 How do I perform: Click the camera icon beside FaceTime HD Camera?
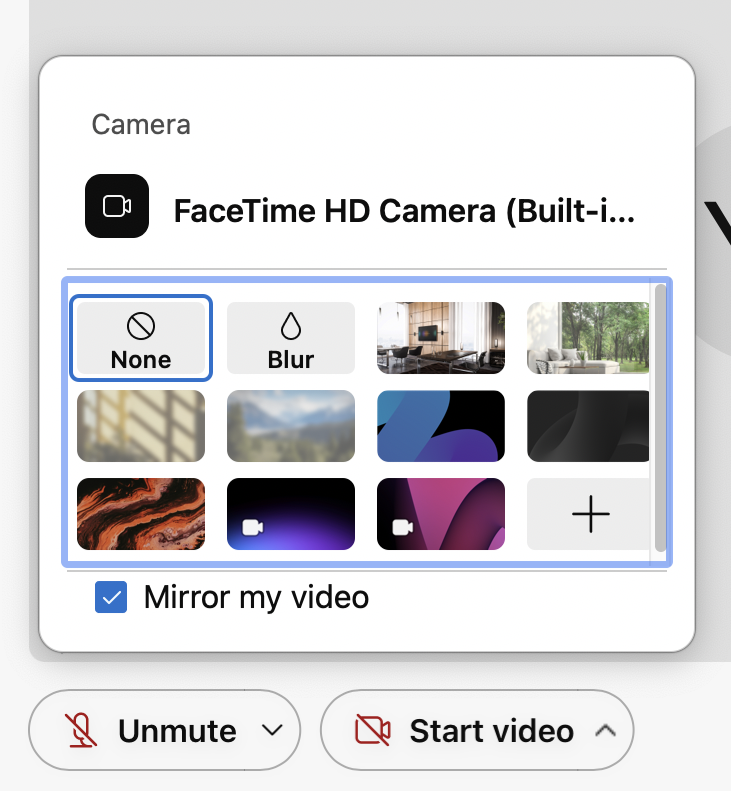tap(117, 206)
